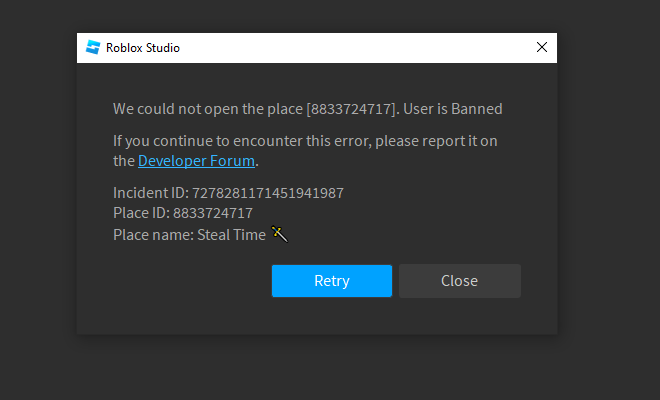Screen dimensions: 660x400
Task: Click the 'Roblox Studio' title text
Action: [x=143, y=48]
